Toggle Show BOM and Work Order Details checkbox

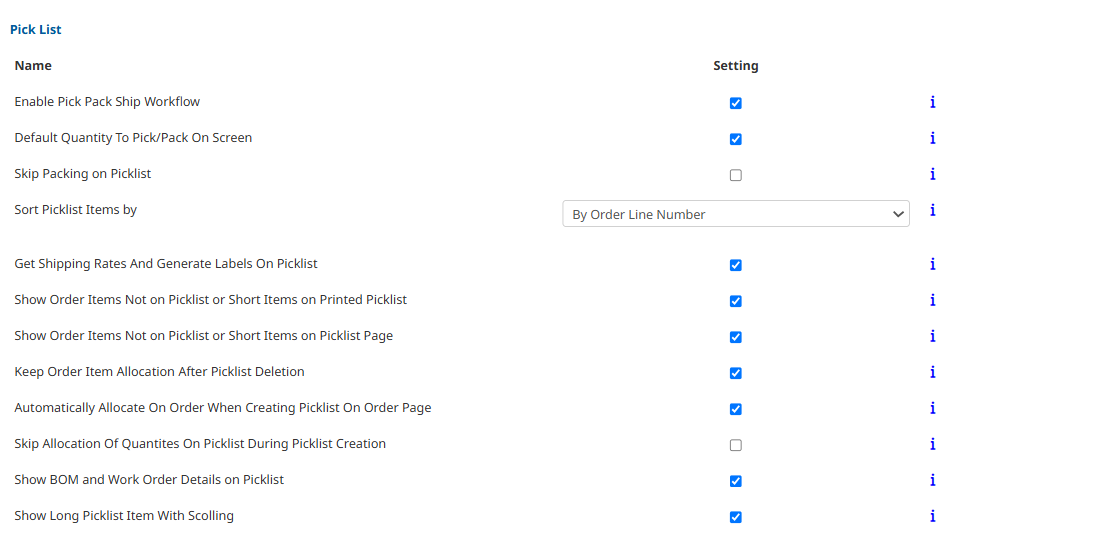[x=736, y=481]
